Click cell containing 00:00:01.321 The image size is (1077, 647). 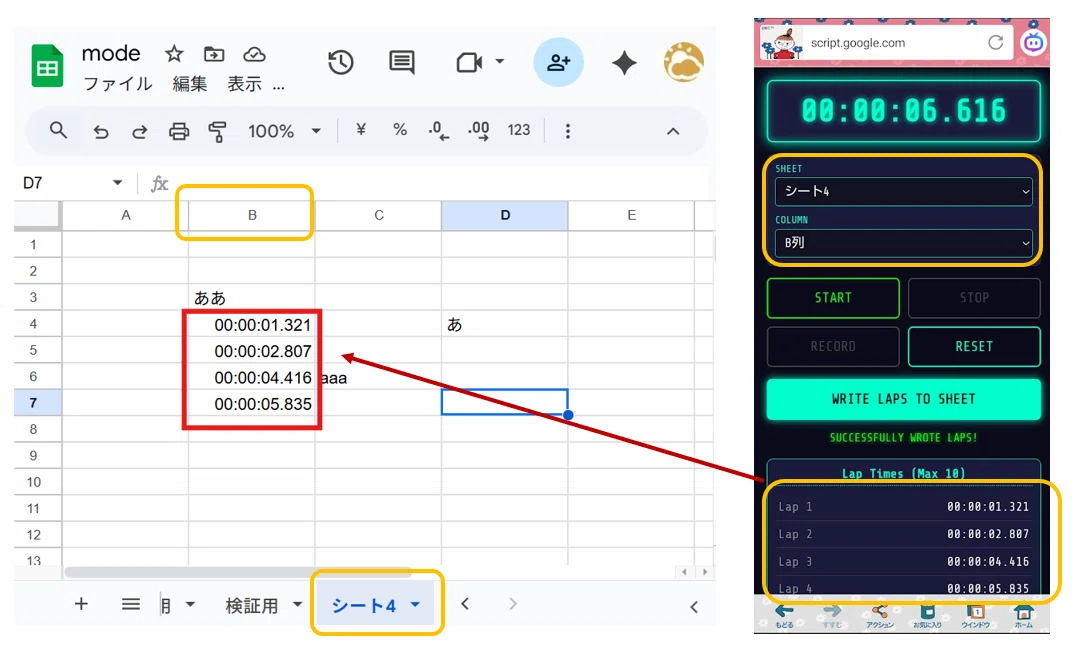pyautogui.click(x=252, y=324)
